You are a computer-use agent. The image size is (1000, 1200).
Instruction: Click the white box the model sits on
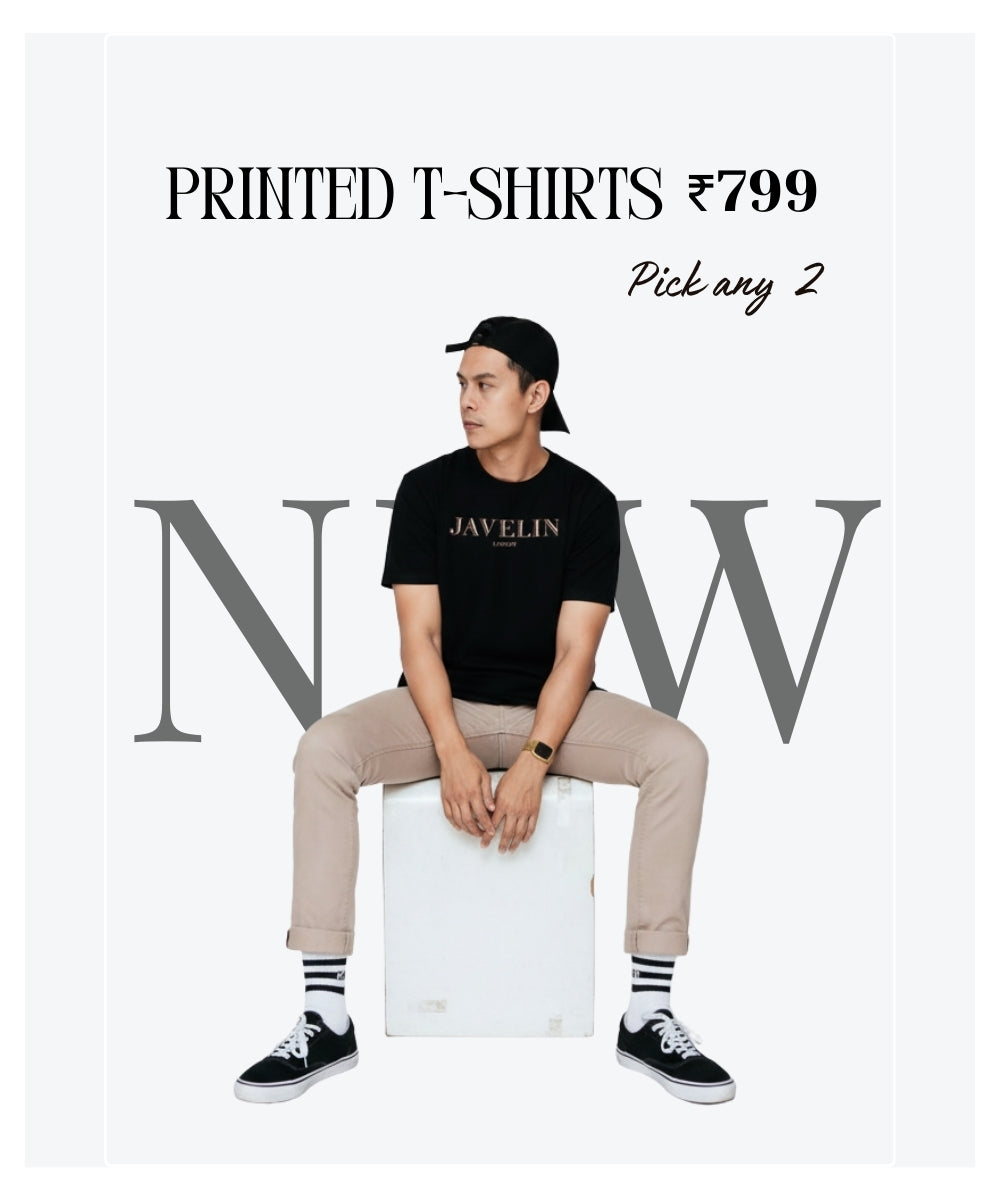[x=489, y=905]
